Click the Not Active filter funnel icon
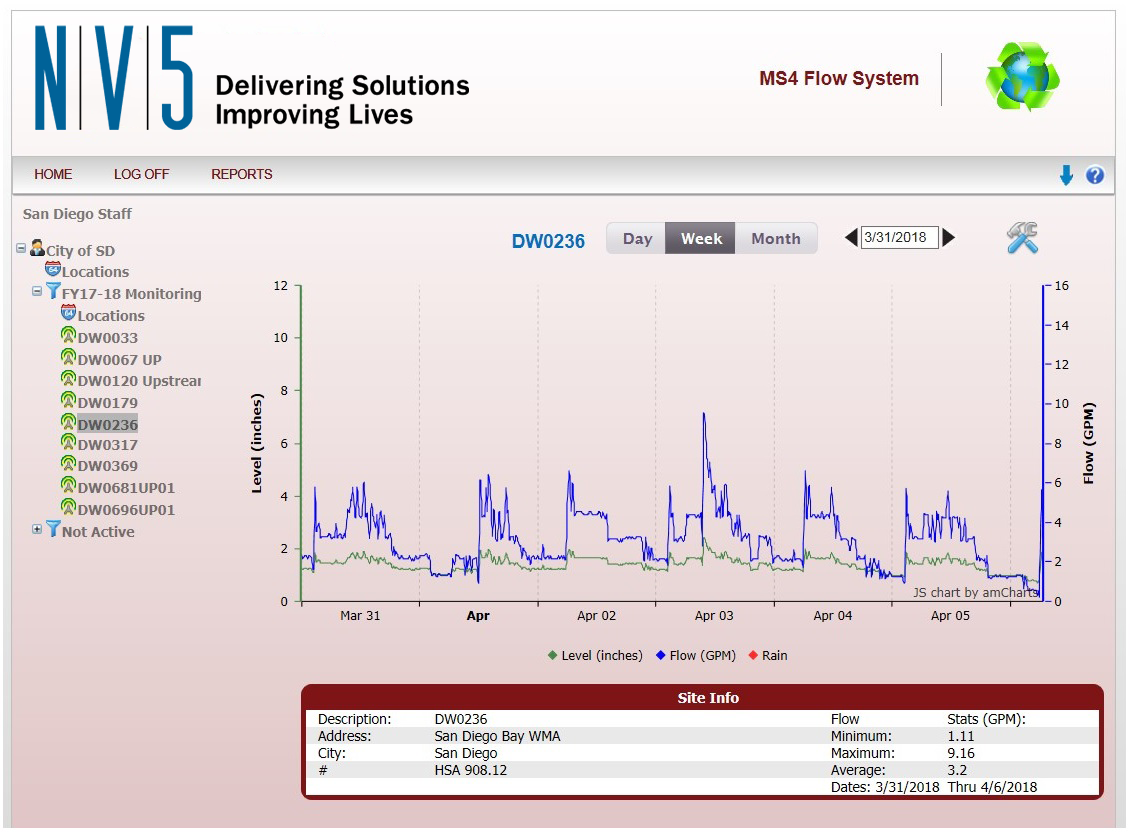Image resolution: width=1136 pixels, height=840 pixels. (x=53, y=530)
